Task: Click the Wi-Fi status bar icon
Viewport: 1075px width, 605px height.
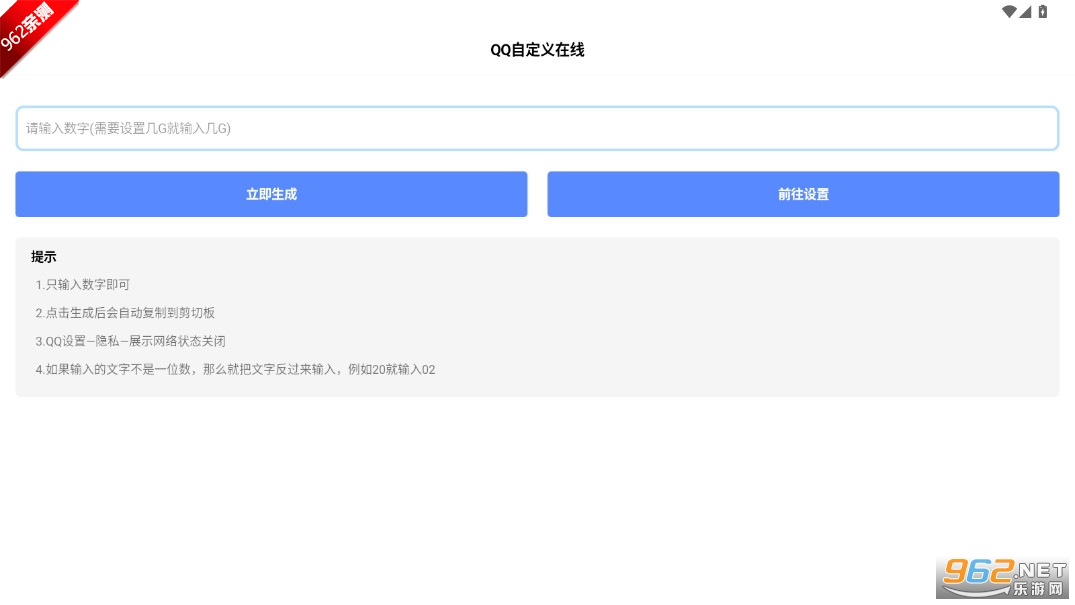Action: pos(1008,12)
